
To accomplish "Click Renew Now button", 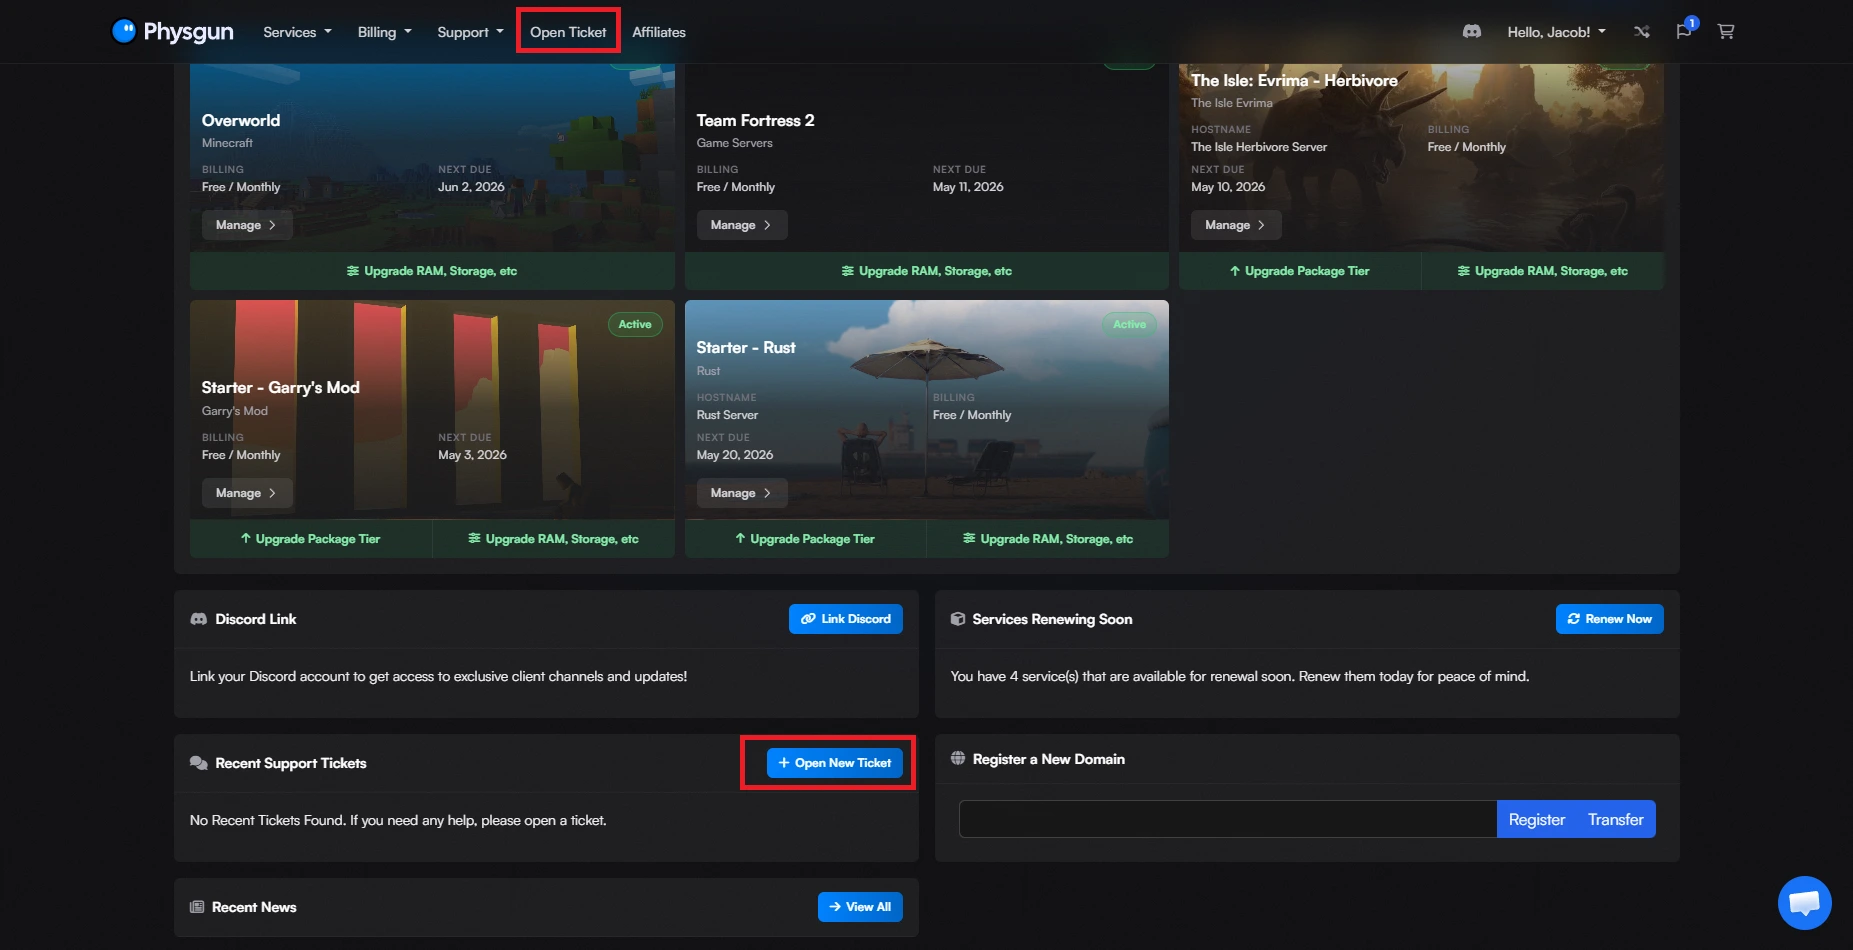I will (1610, 619).
